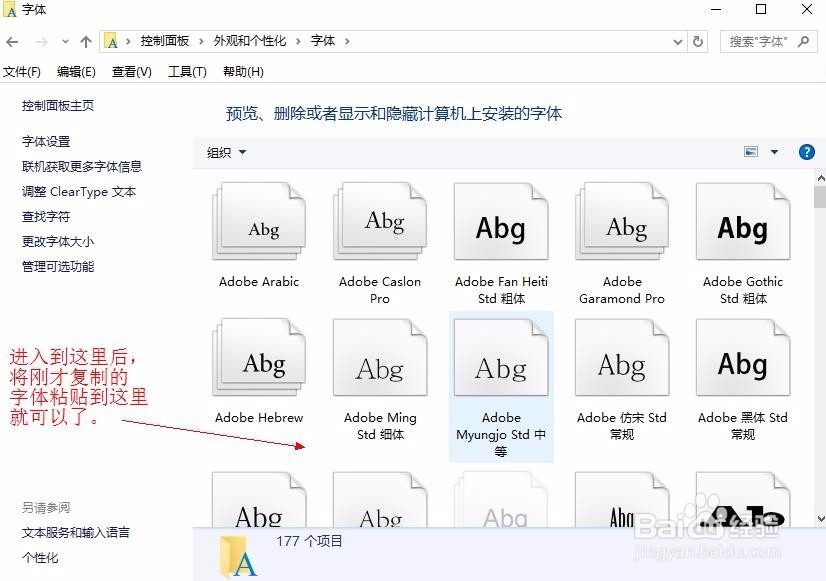The image size is (826, 581).
Task: Open 字体设置 link
Action: [46, 142]
